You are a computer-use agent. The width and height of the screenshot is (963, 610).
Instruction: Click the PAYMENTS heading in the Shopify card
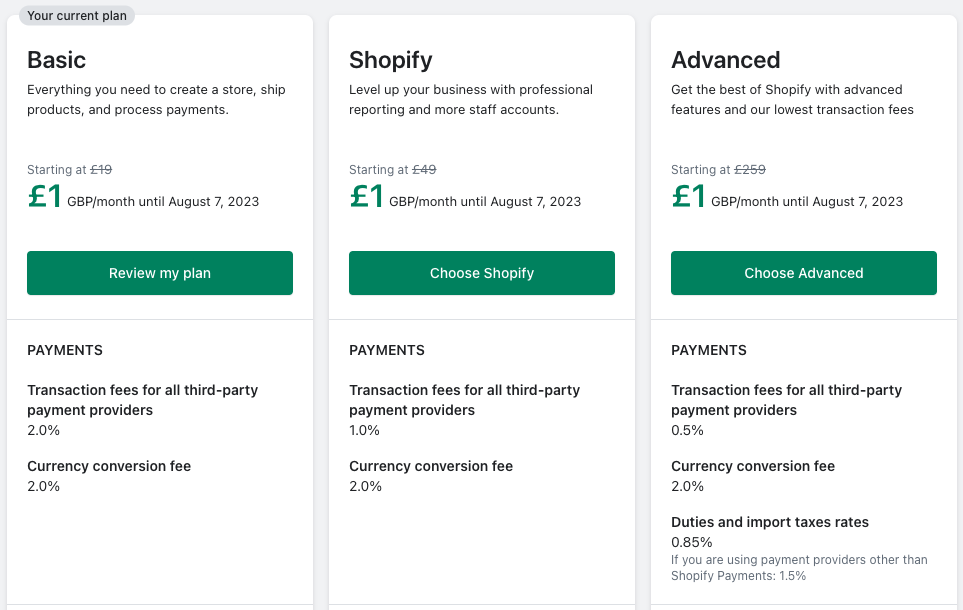tap(387, 350)
